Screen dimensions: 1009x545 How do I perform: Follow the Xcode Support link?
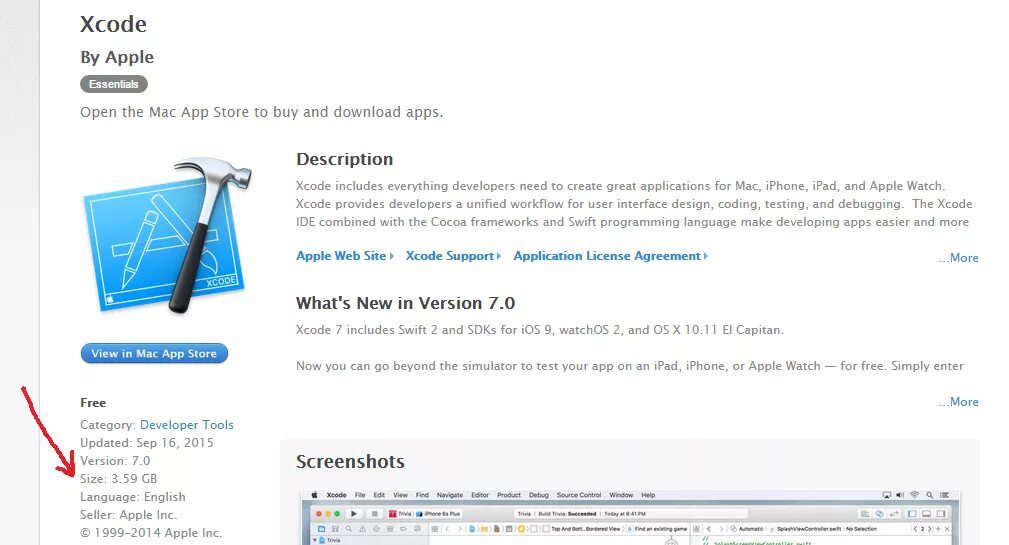pos(452,255)
